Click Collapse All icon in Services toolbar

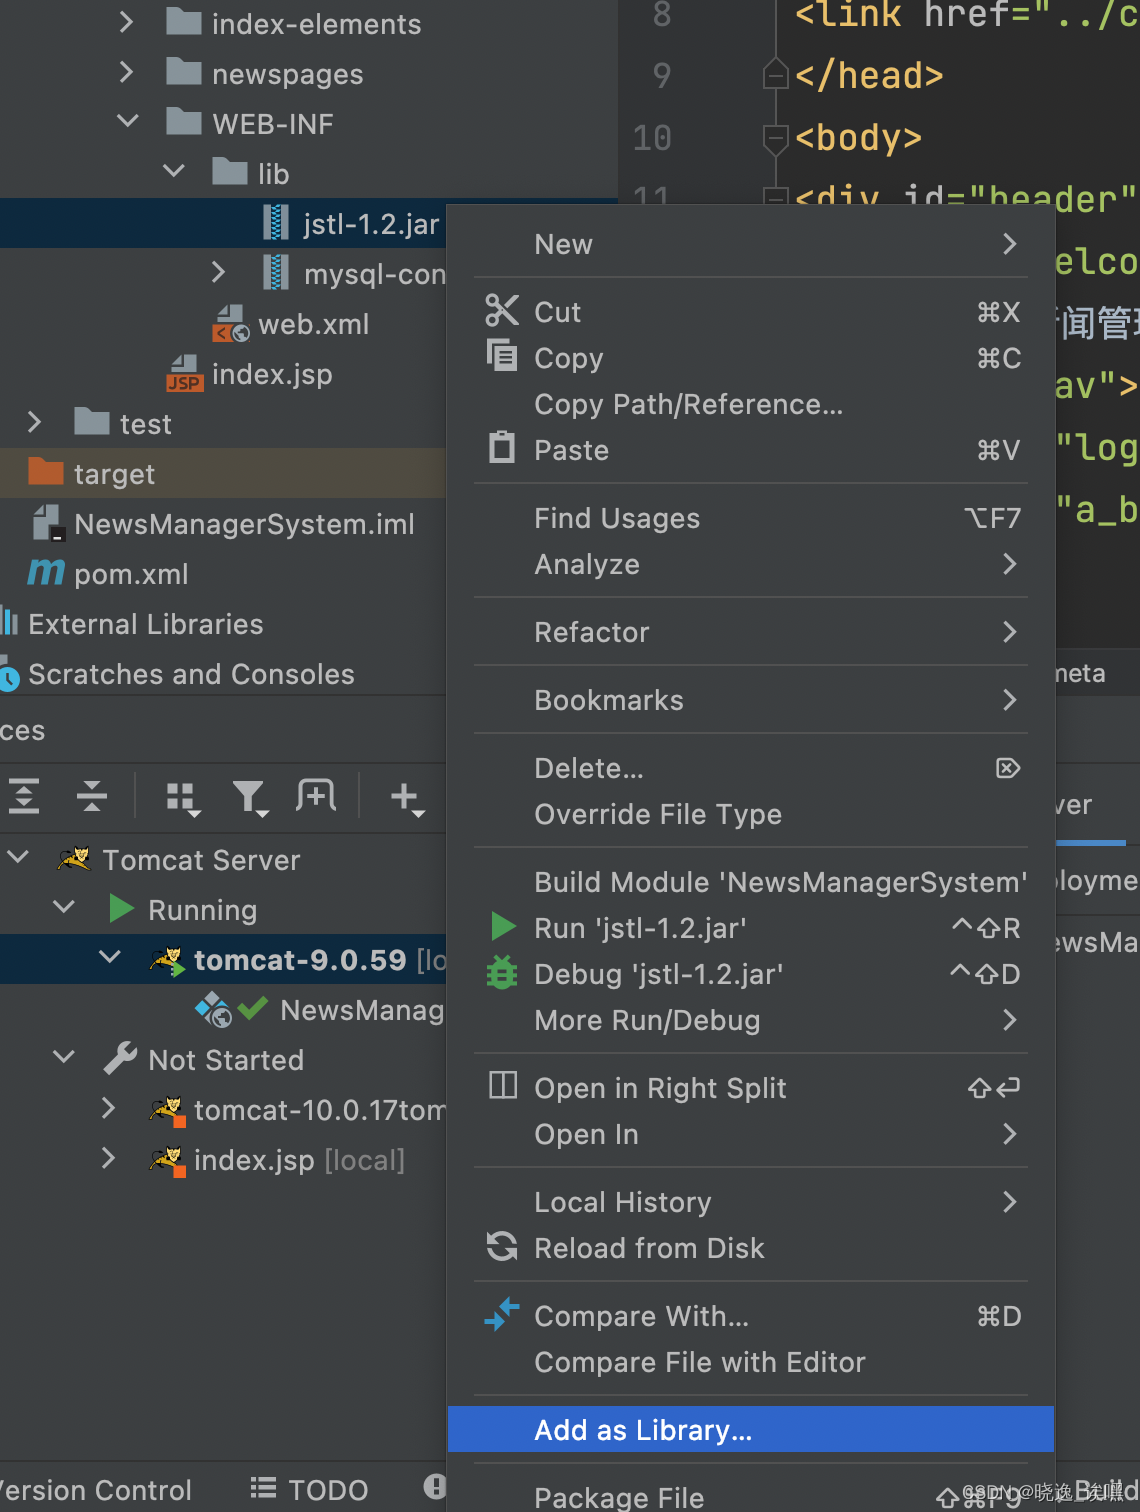92,796
